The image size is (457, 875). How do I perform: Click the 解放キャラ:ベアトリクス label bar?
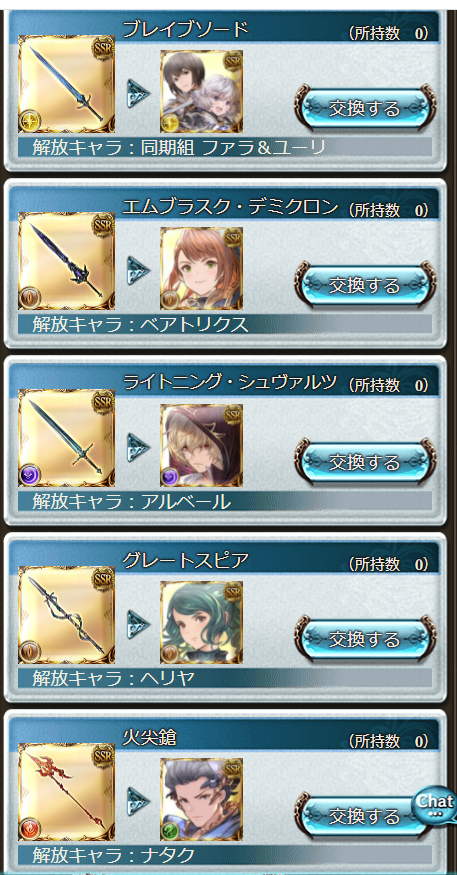[225, 324]
